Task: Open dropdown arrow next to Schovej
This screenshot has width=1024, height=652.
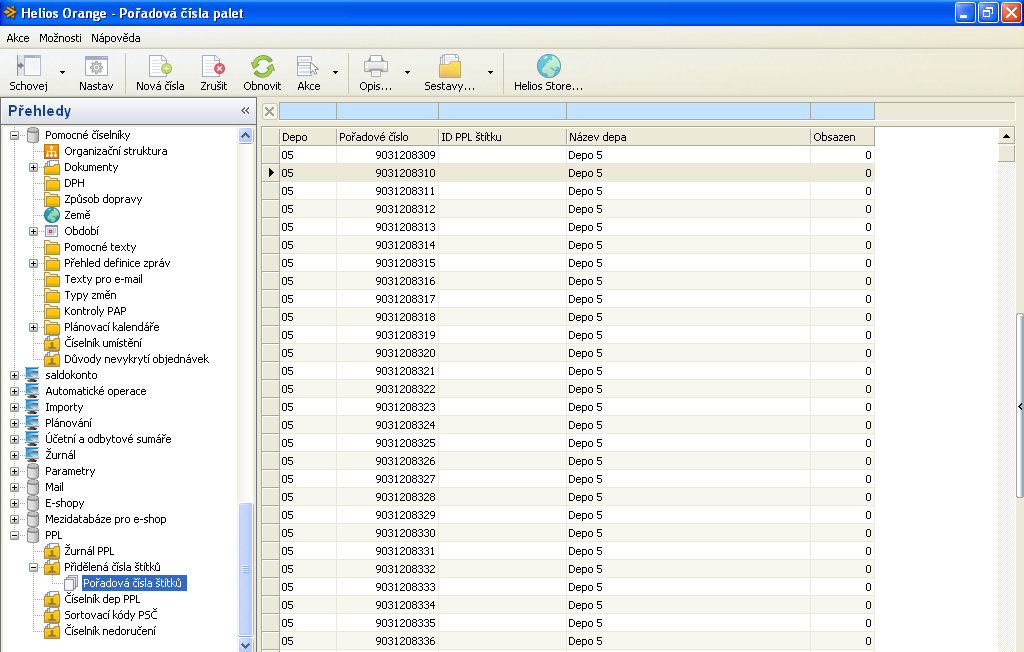Action: (x=63, y=72)
